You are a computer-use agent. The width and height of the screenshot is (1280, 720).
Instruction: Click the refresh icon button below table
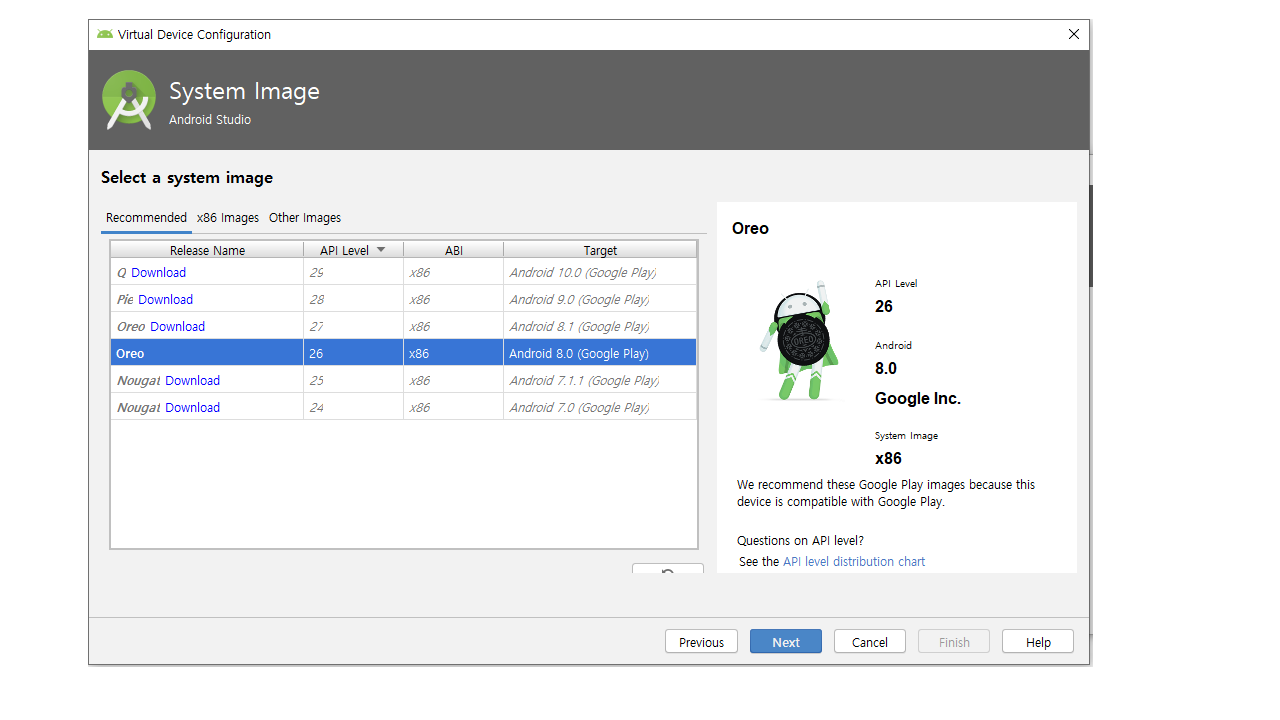pos(667,570)
